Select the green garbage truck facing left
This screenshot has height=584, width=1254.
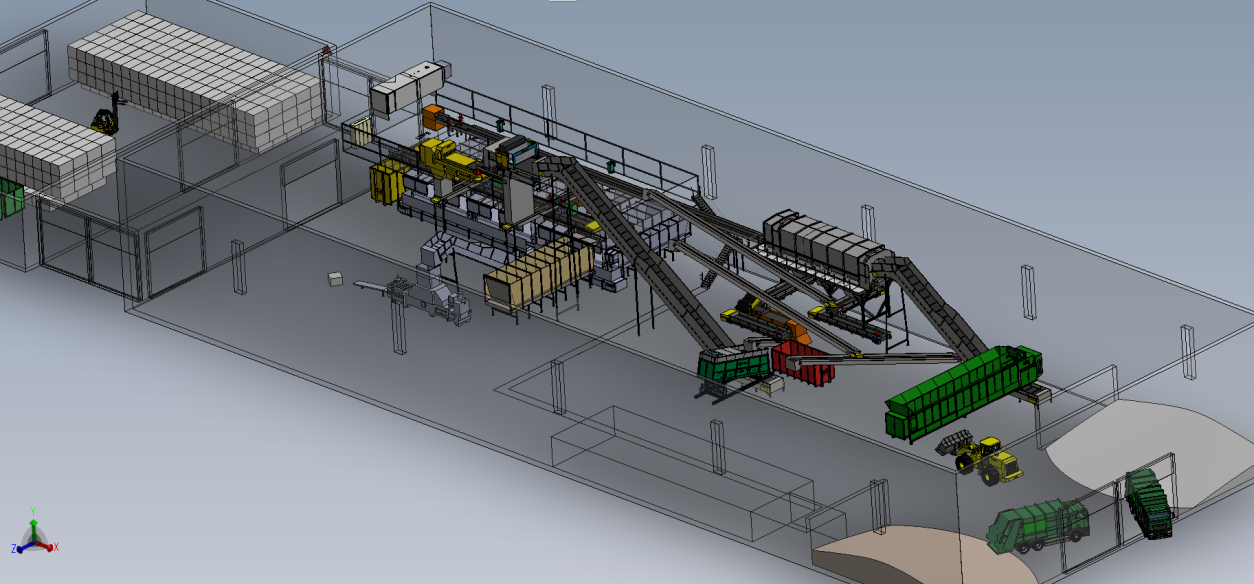coord(1038,524)
